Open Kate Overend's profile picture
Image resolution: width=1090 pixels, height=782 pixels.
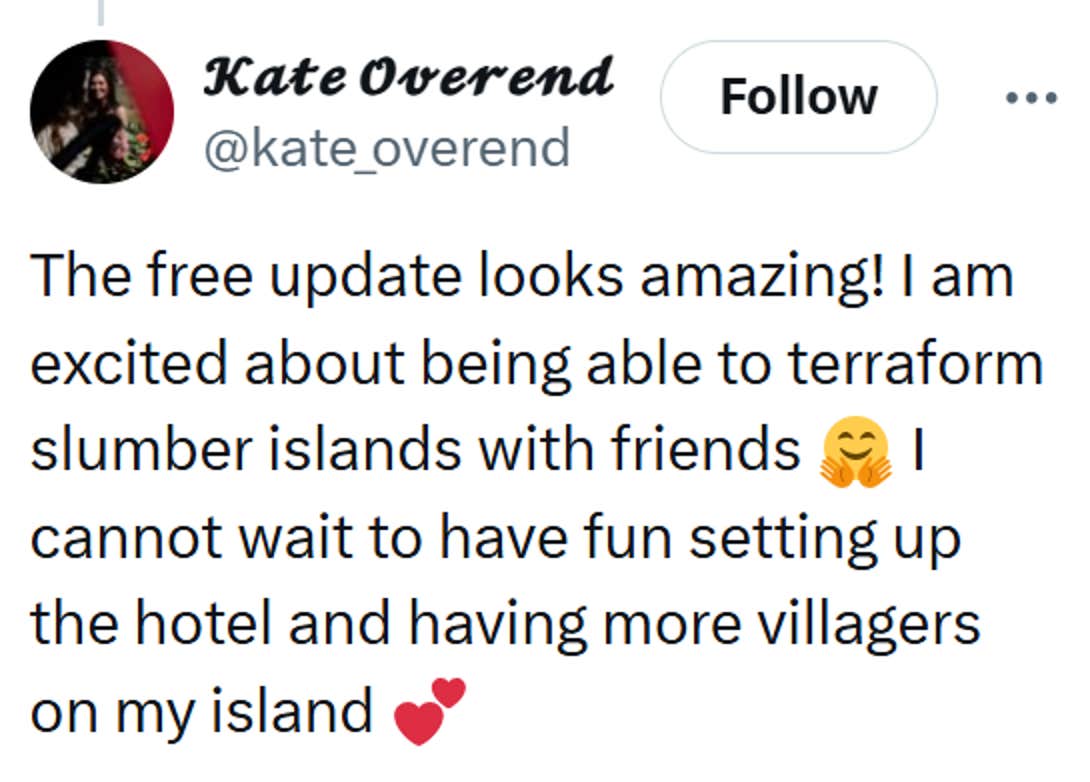click(x=102, y=111)
